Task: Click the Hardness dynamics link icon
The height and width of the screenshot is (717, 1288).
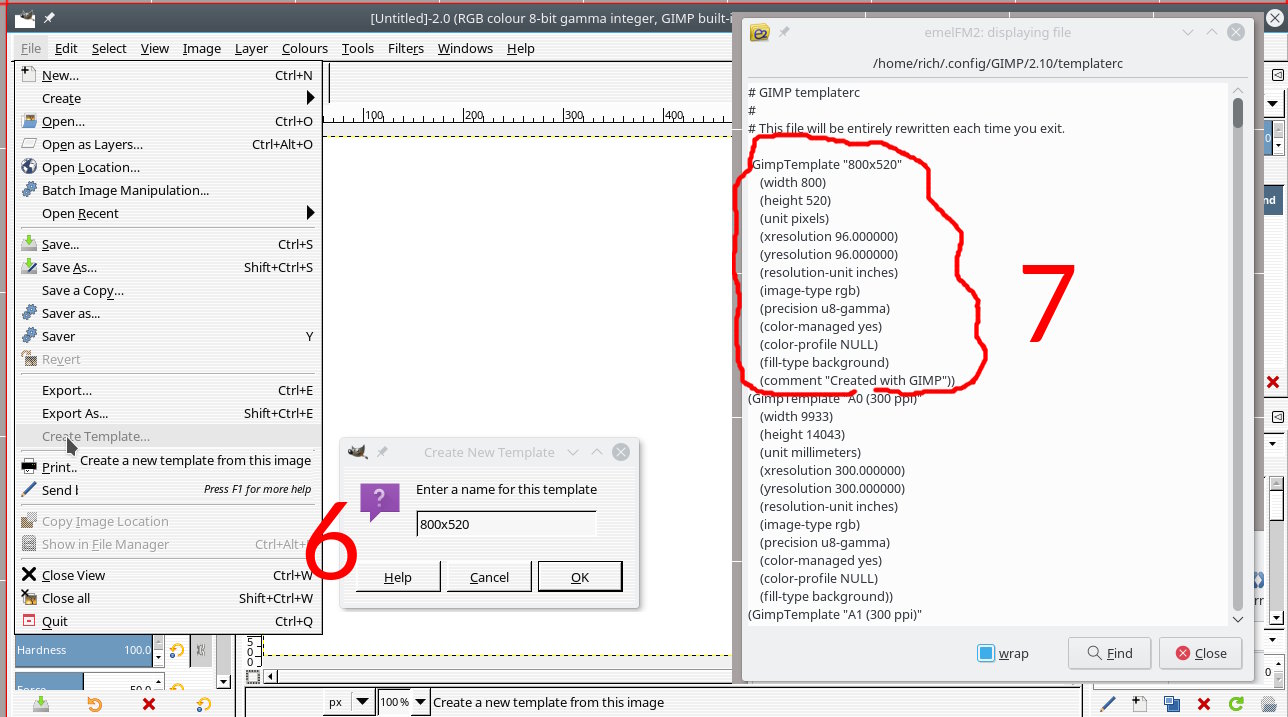Action: click(200, 650)
